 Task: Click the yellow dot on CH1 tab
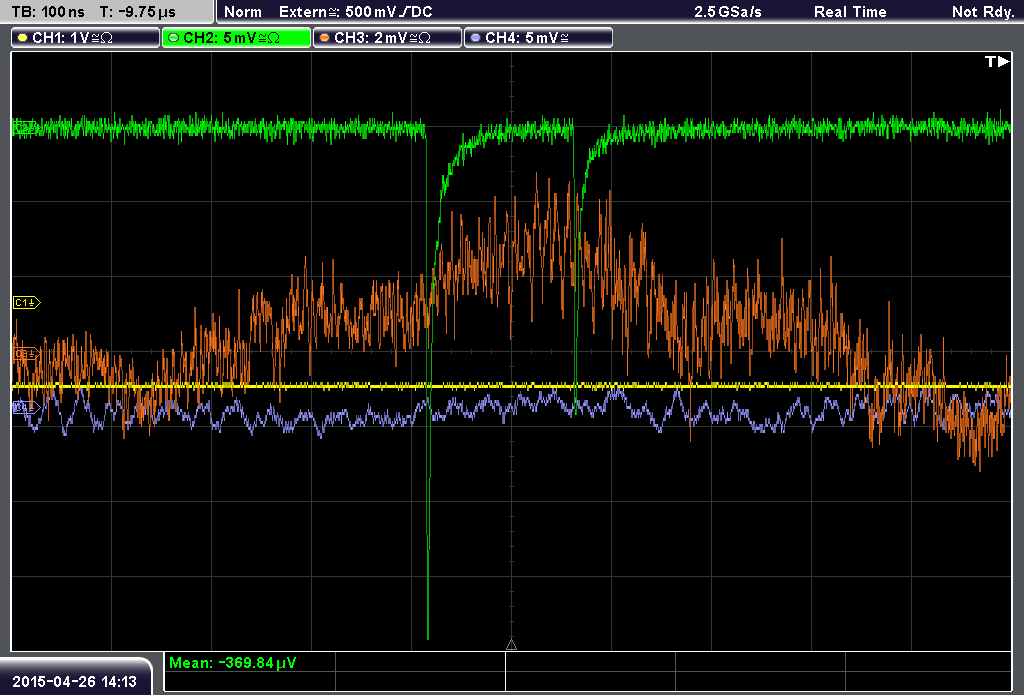tap(23, 38)
